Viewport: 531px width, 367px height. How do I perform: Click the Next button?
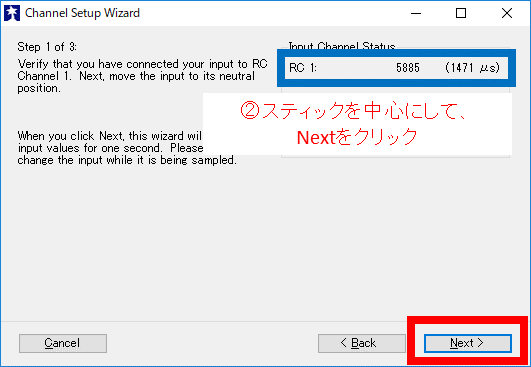click(468, 343)
